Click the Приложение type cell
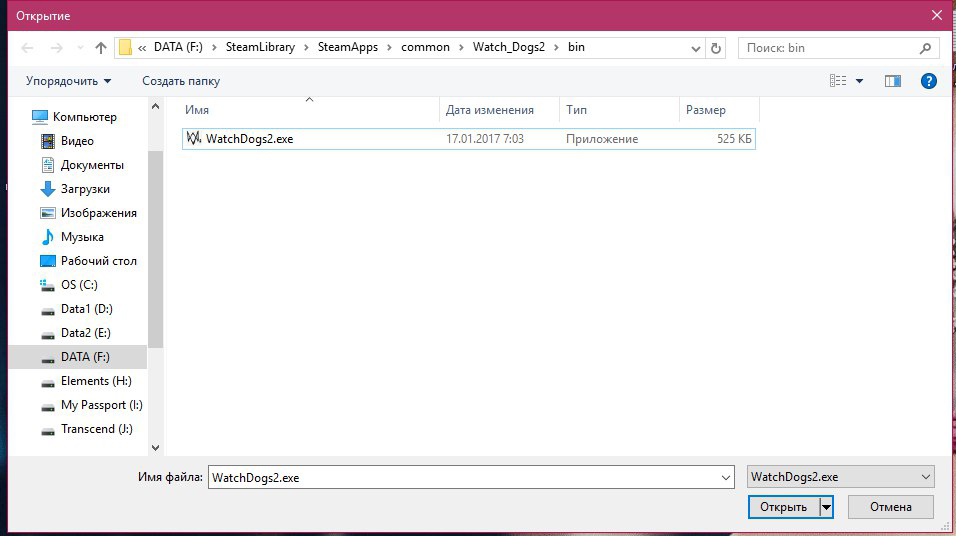 [602, 139]
